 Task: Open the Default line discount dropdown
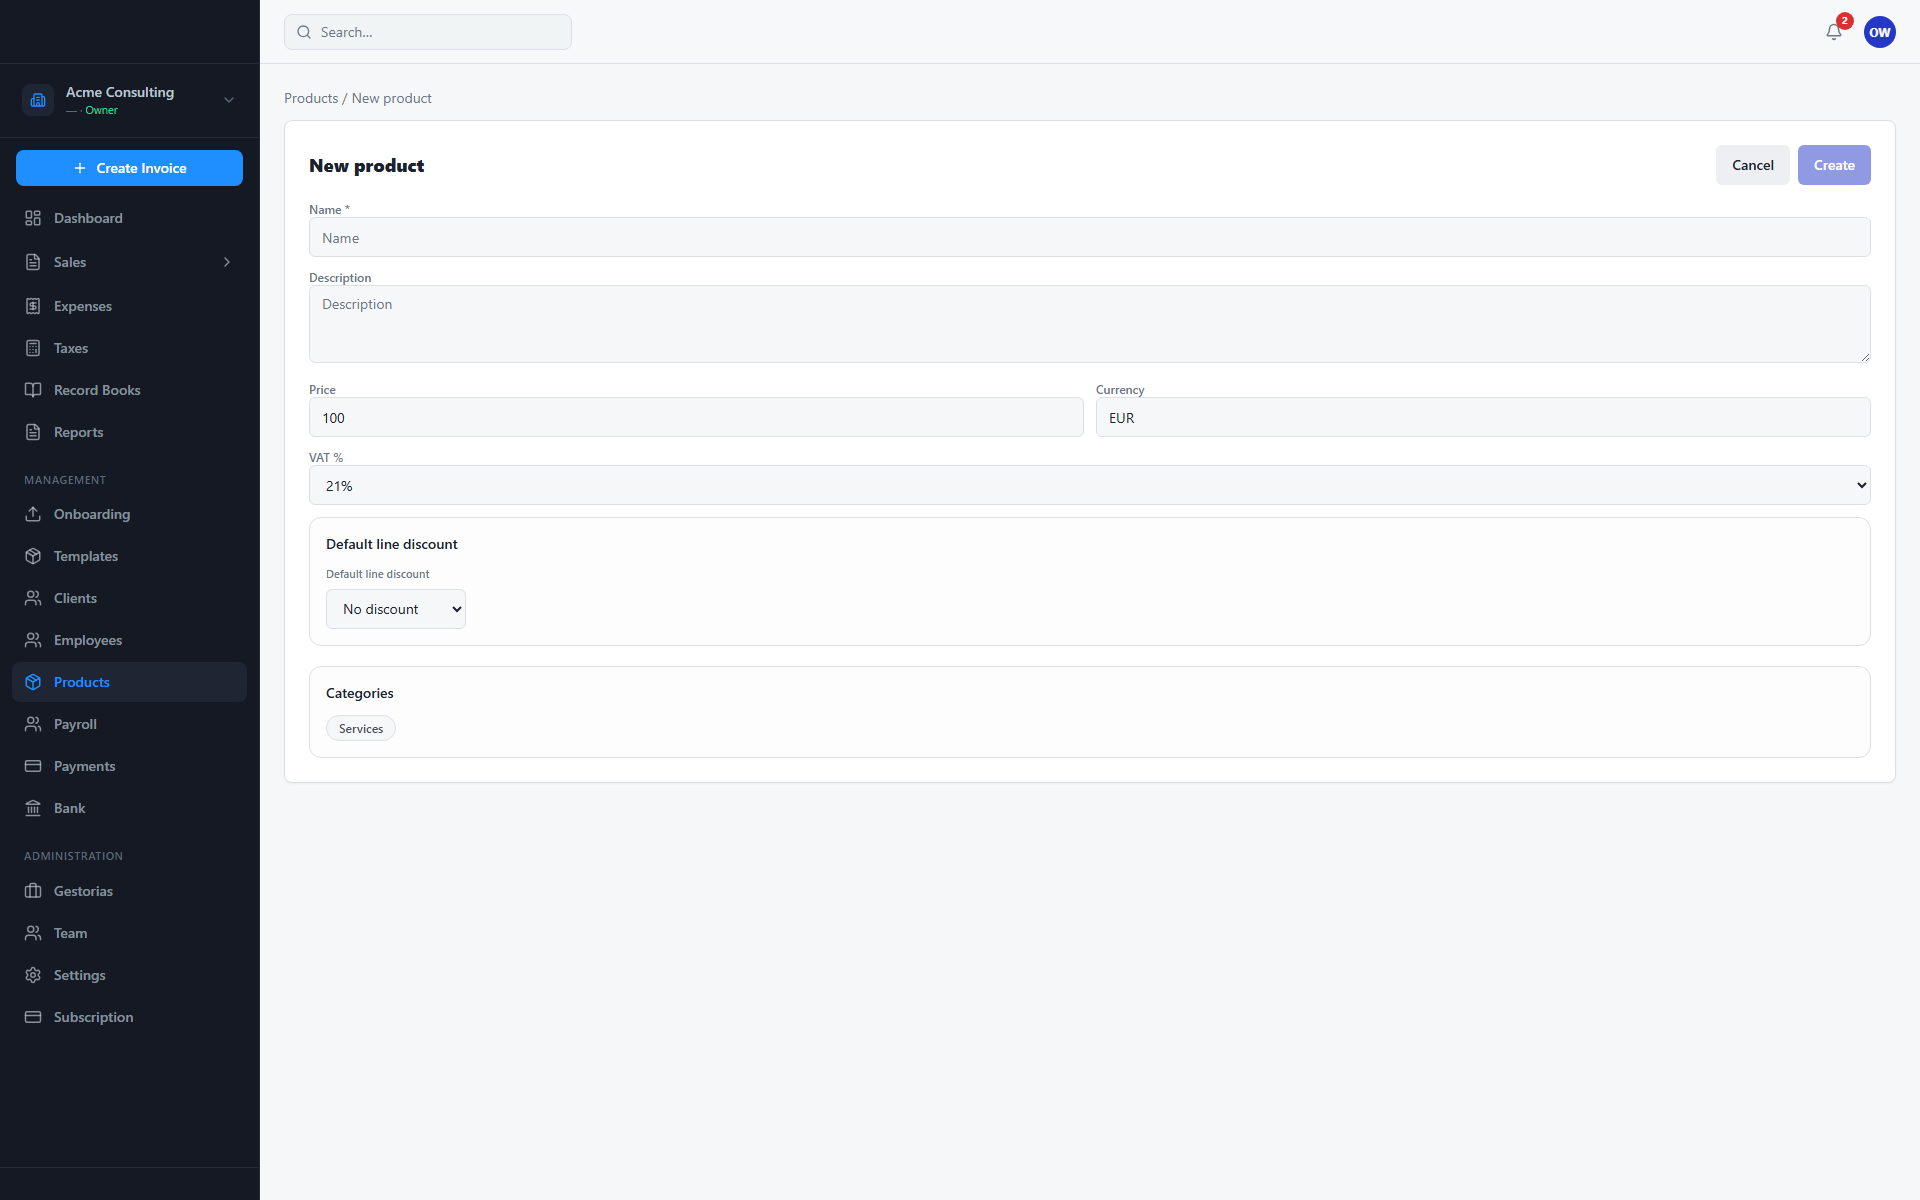point(396,609)
